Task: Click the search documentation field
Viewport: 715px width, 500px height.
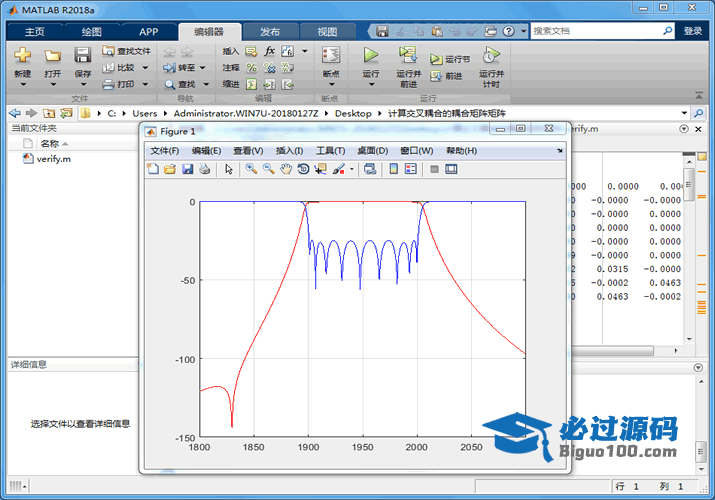Action: click(596, 31)
